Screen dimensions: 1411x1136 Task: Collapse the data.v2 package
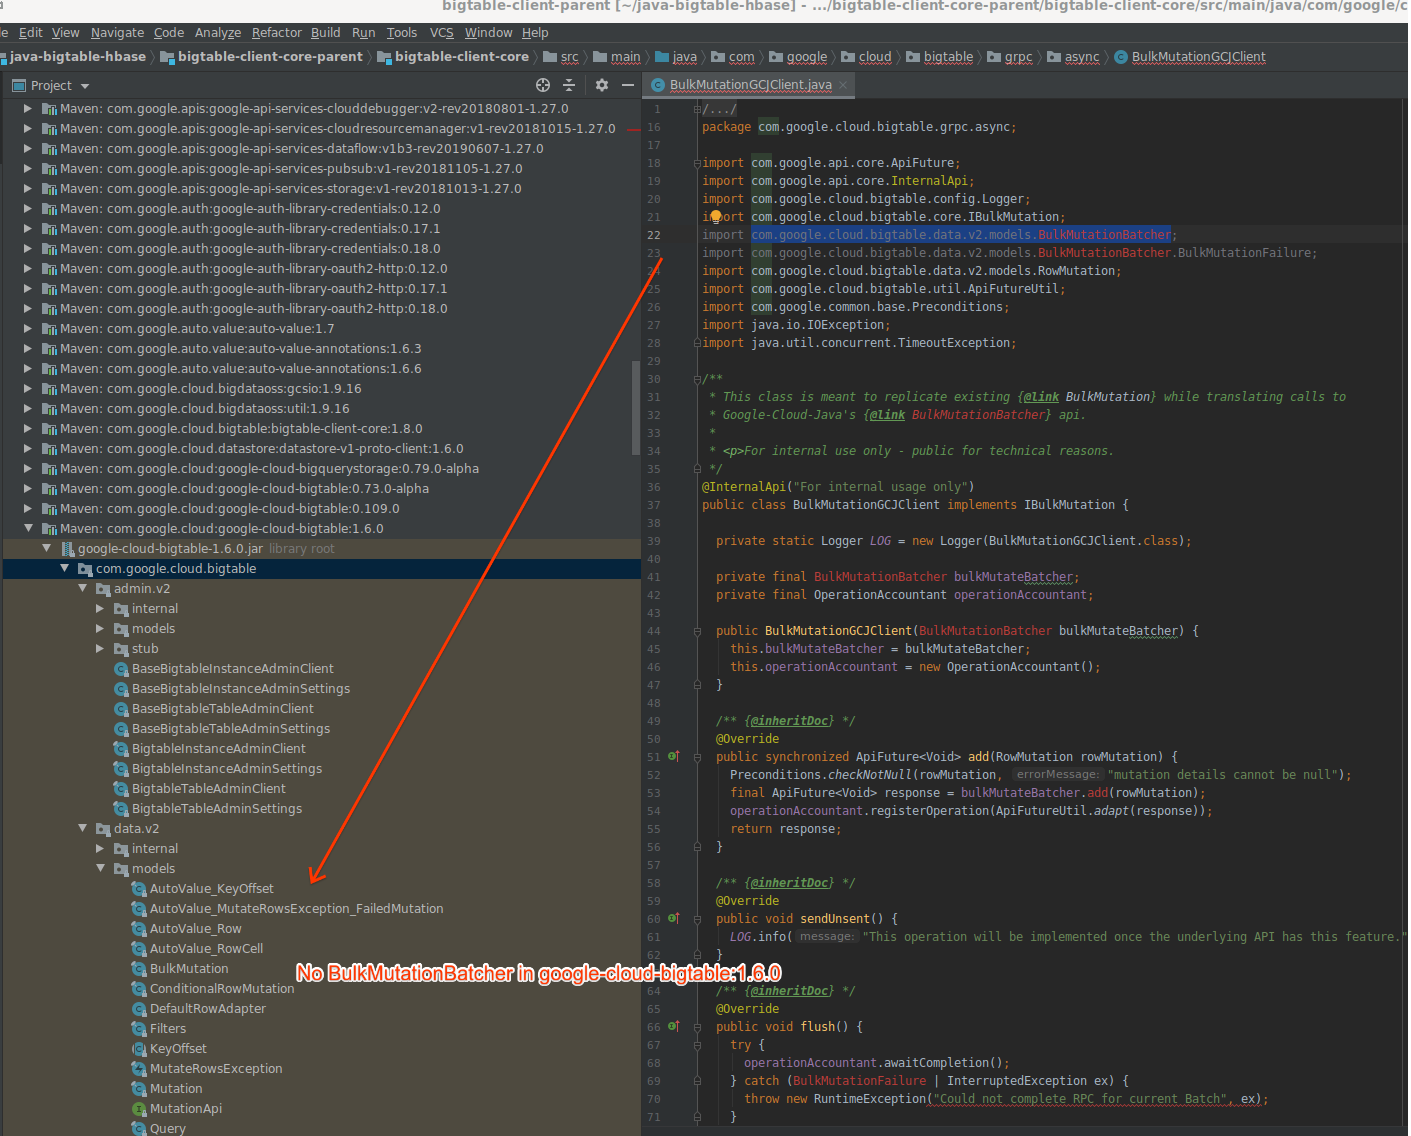pos(83,828)
